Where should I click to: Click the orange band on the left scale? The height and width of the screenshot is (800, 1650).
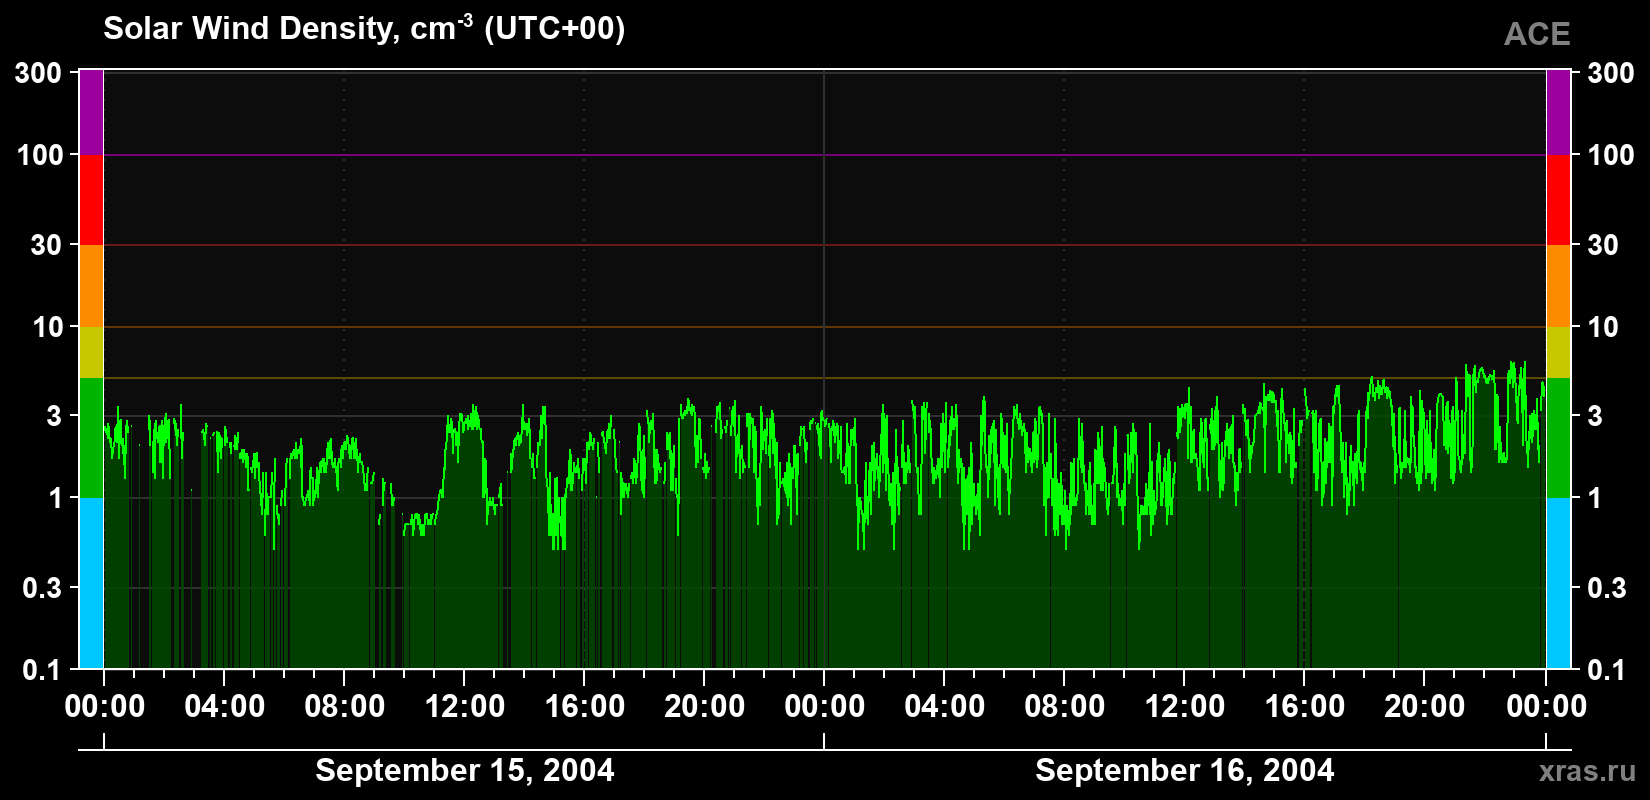point(91,286)
